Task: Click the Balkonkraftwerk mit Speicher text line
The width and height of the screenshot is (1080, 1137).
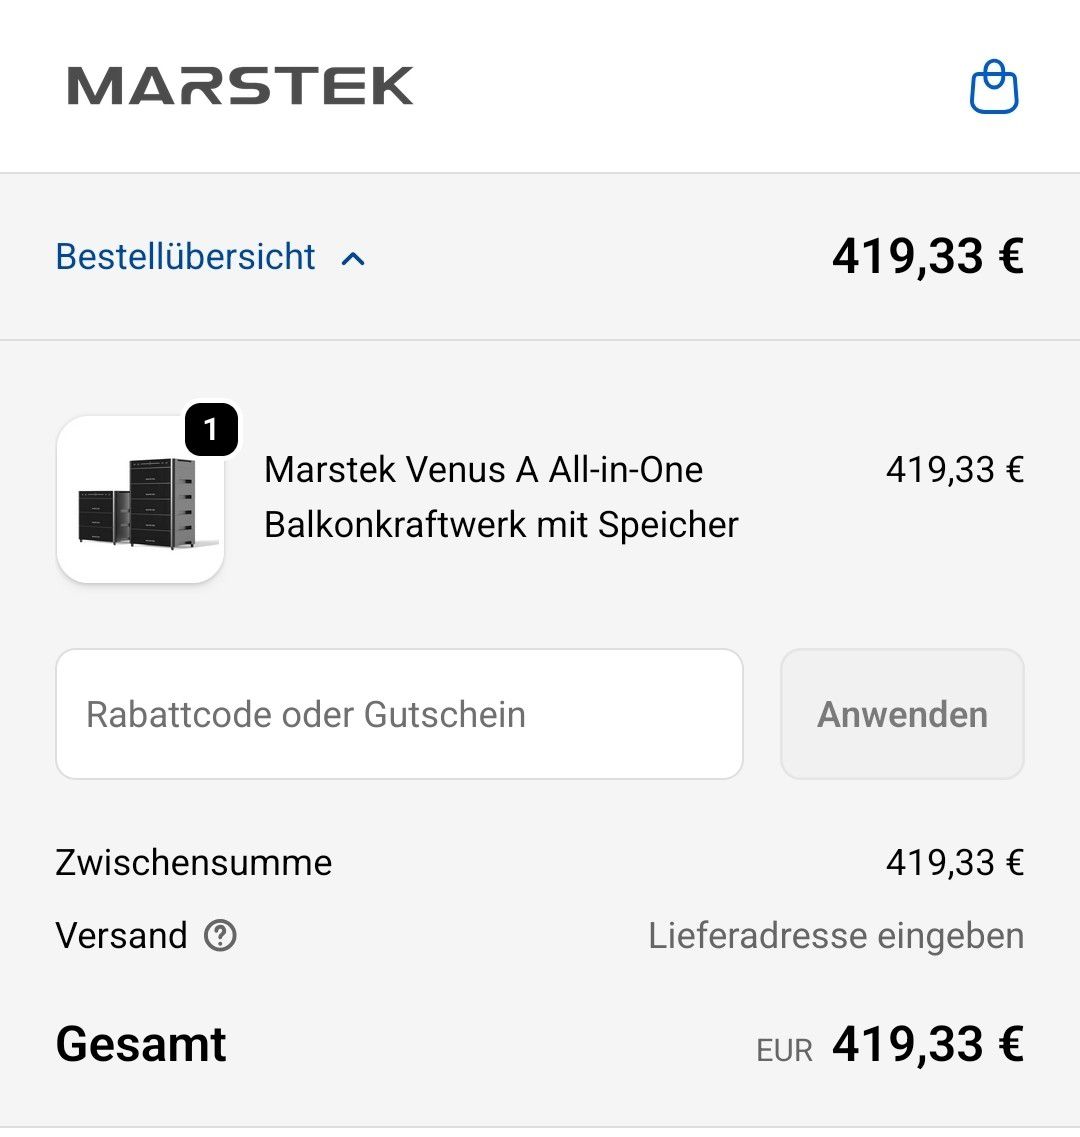Action: click(x=501, y=524)
